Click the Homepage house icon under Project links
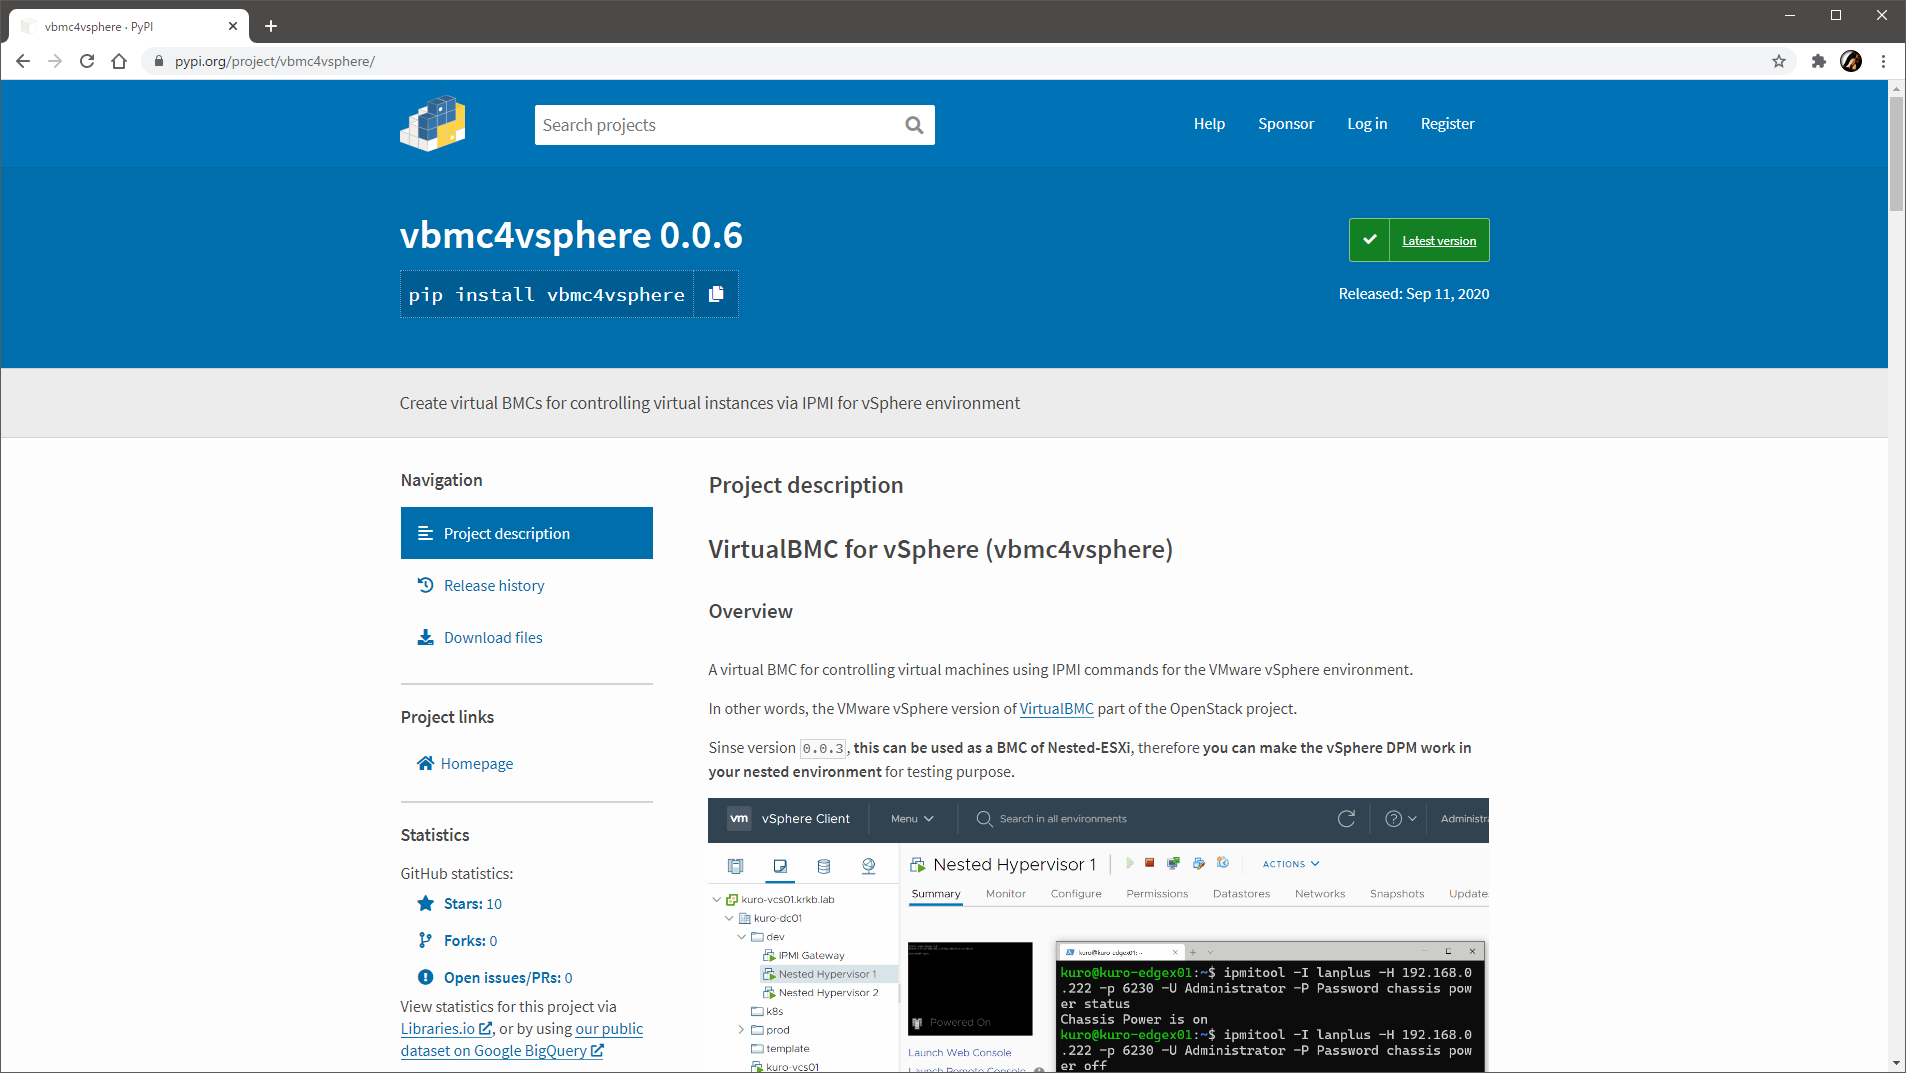The image size is (1906, 1073). click(426, 763)
